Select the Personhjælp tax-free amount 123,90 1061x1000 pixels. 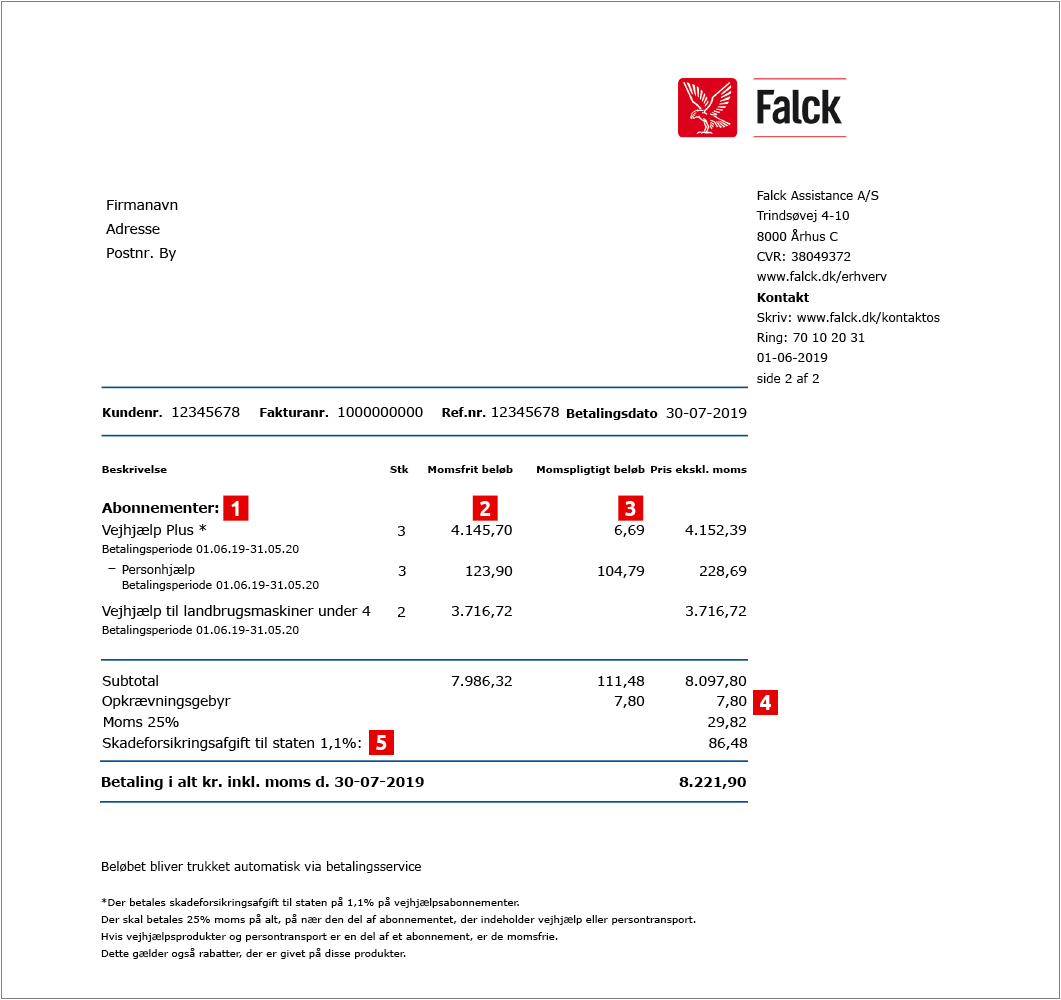coord(489,571)
